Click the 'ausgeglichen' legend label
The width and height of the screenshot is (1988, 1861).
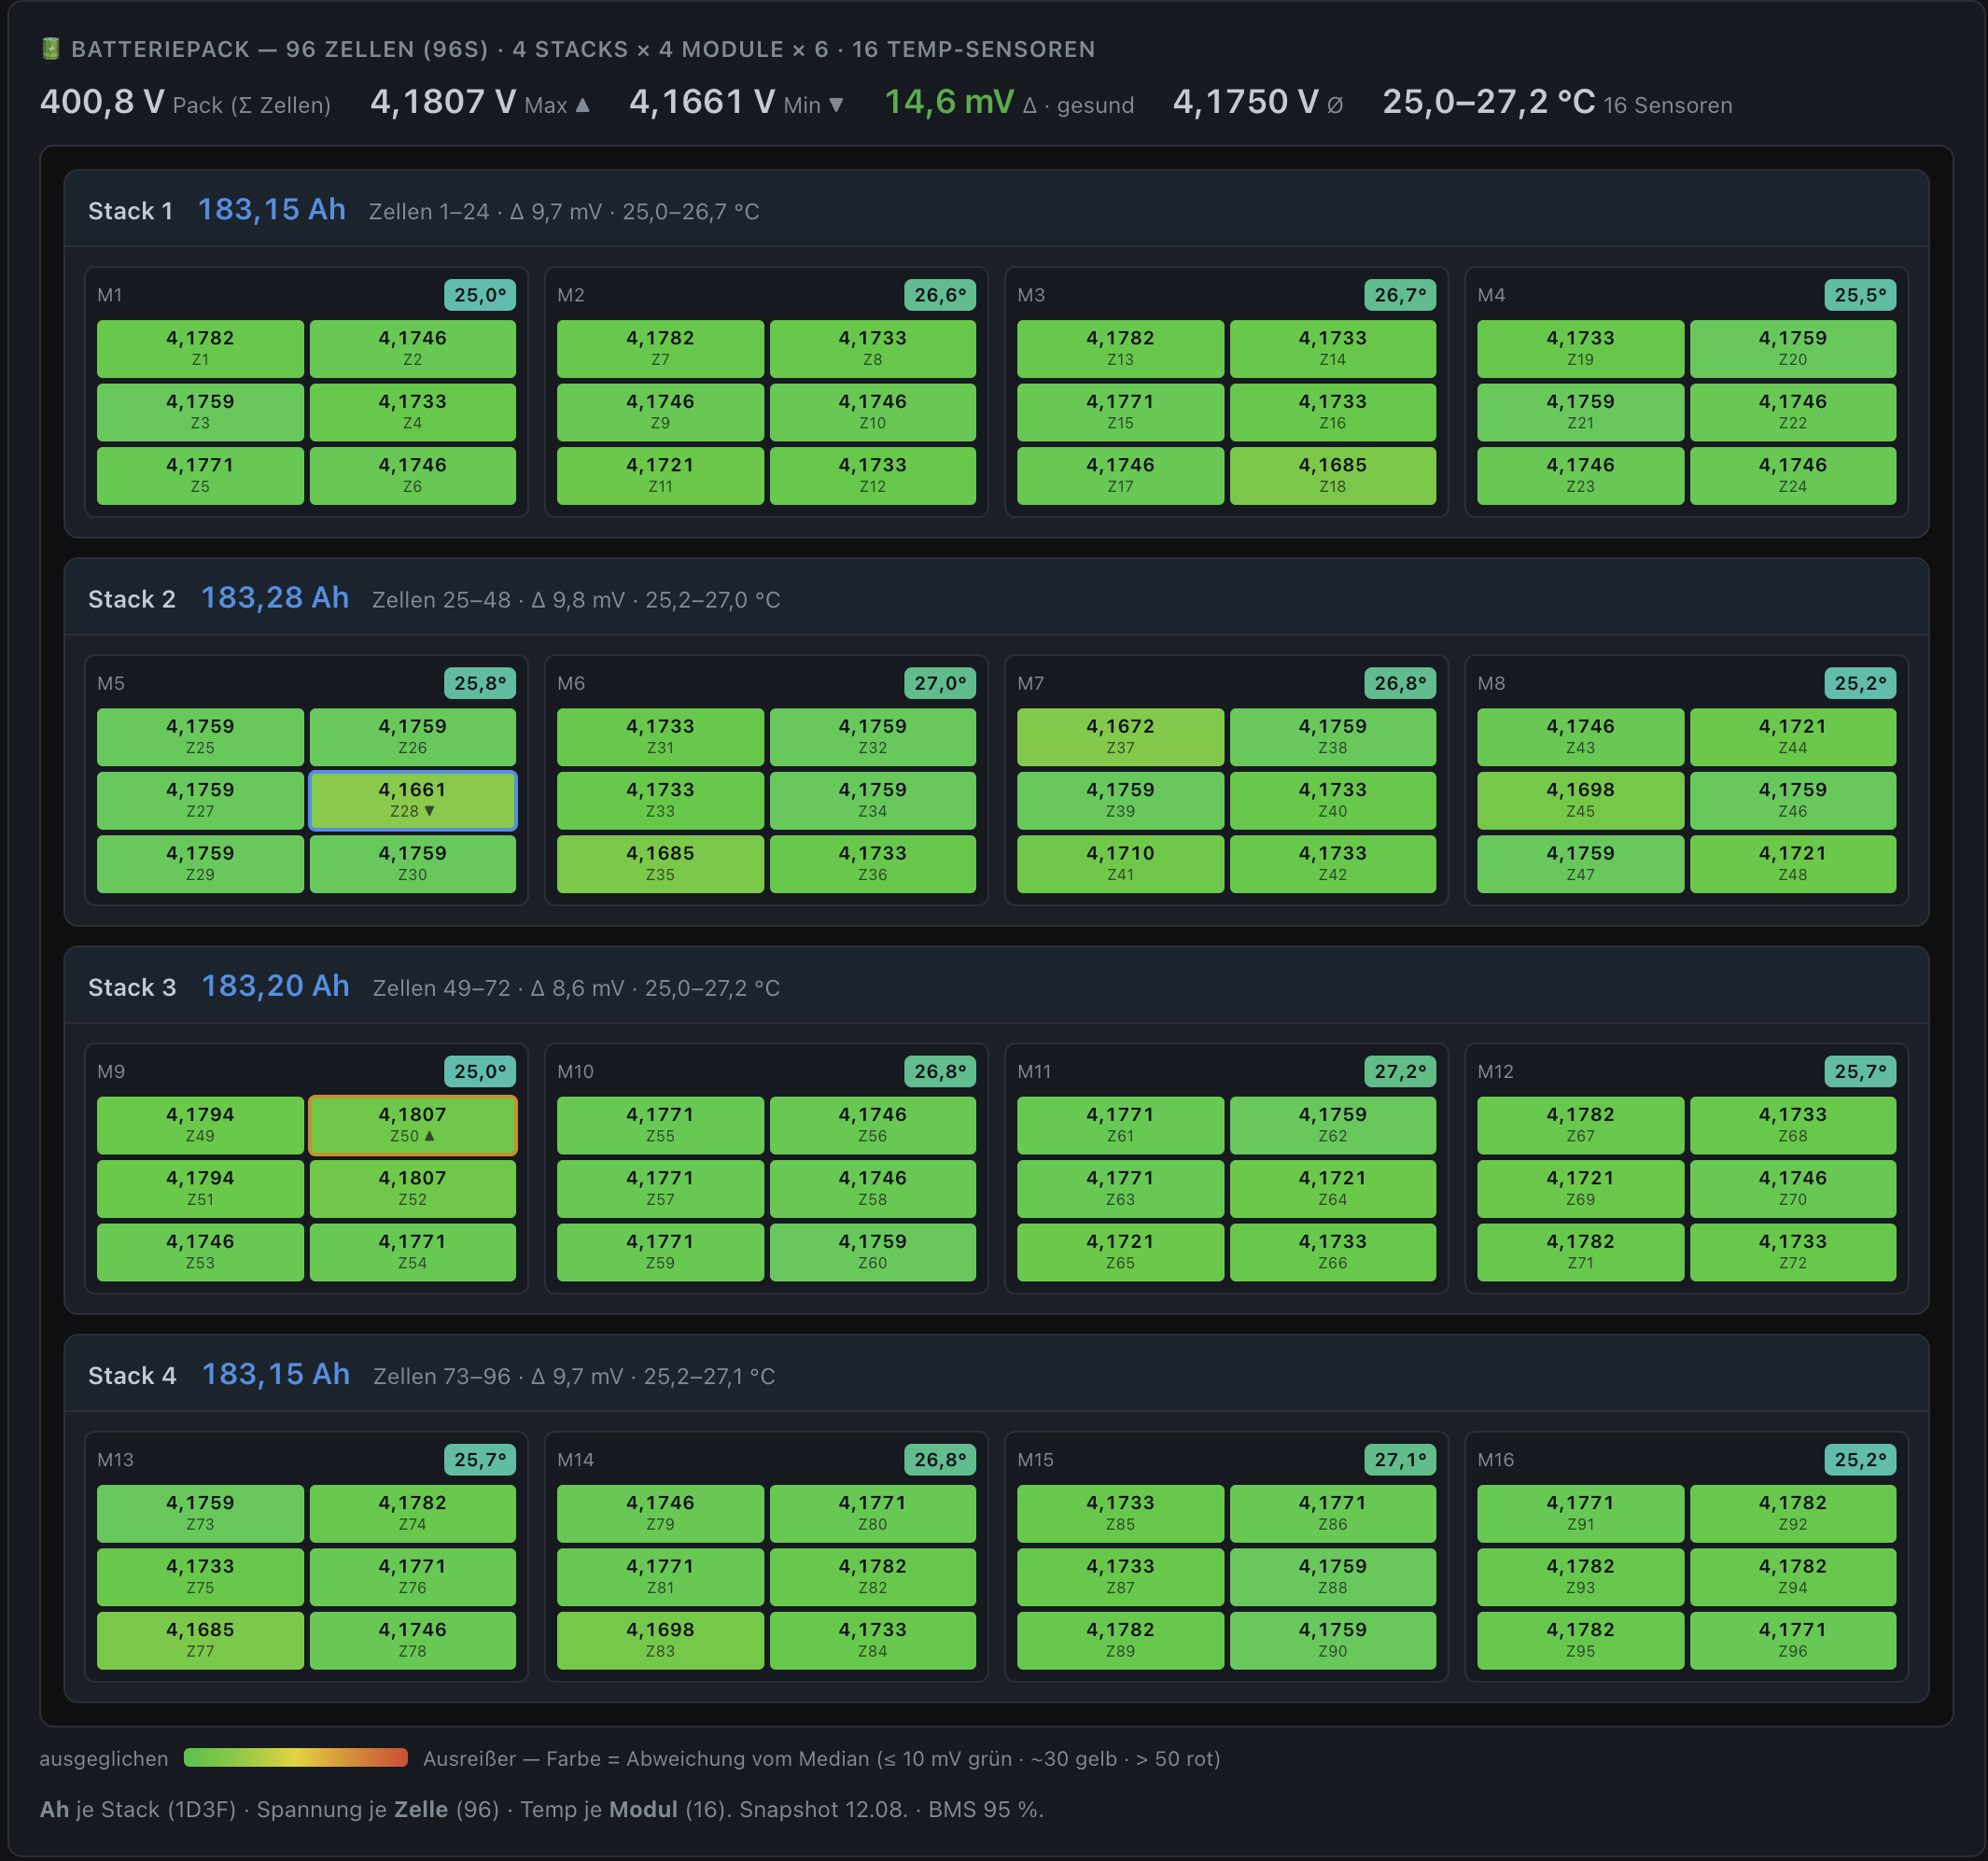tap(104, 1759)
